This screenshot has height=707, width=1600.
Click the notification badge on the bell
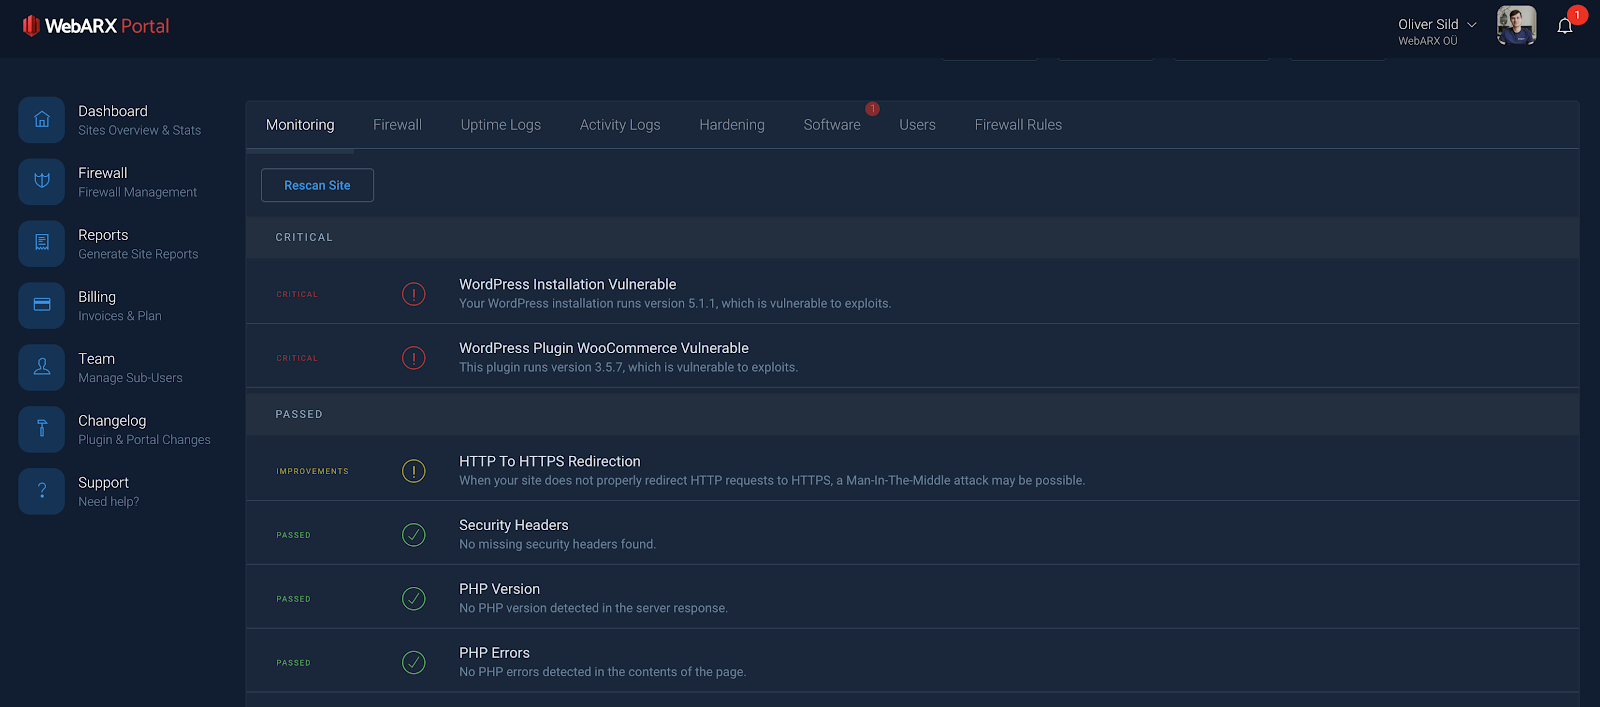point(1578,15)
